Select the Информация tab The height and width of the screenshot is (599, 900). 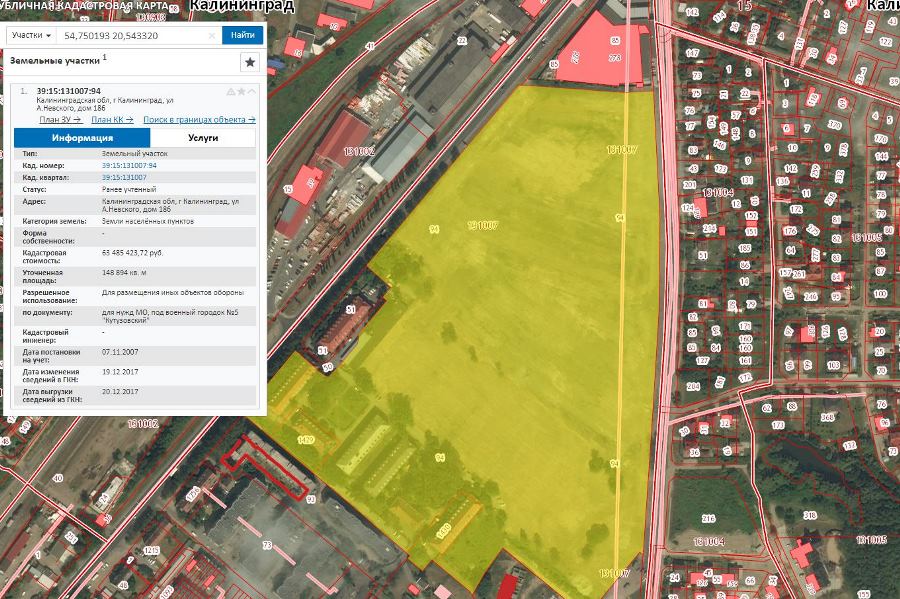click(x=82, y=138)
